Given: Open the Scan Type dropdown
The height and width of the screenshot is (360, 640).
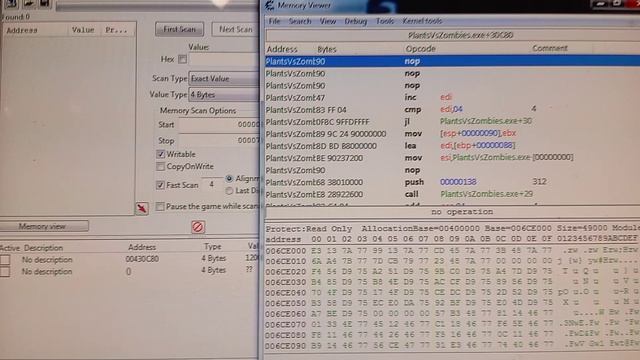Looking at the screenshot, I should tap(224, 78).
